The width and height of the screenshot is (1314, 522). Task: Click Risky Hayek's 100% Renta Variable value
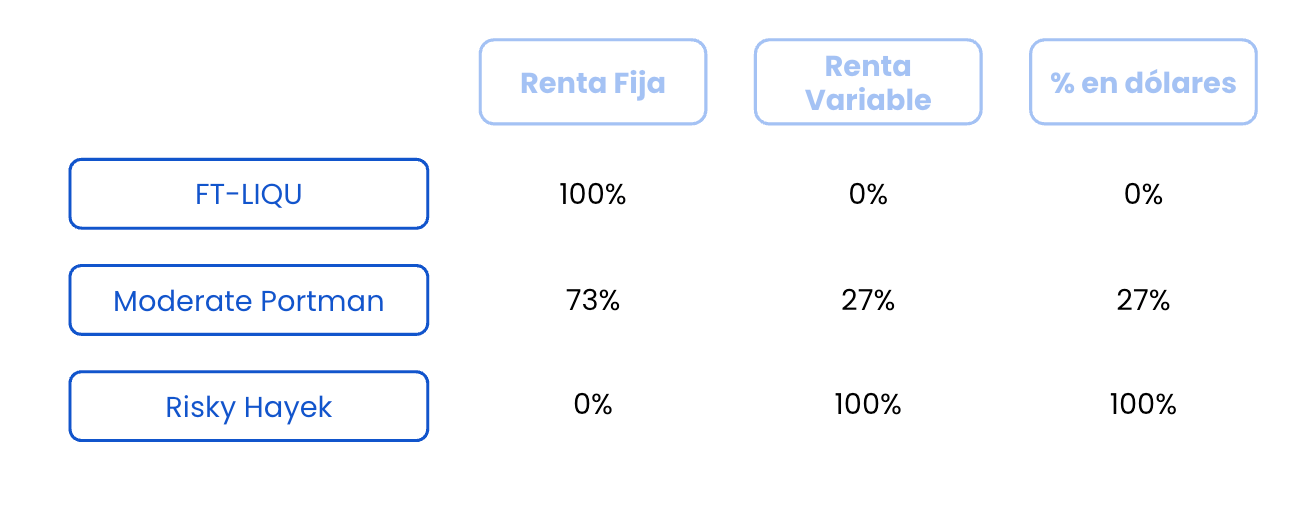[x=868, y=404]
